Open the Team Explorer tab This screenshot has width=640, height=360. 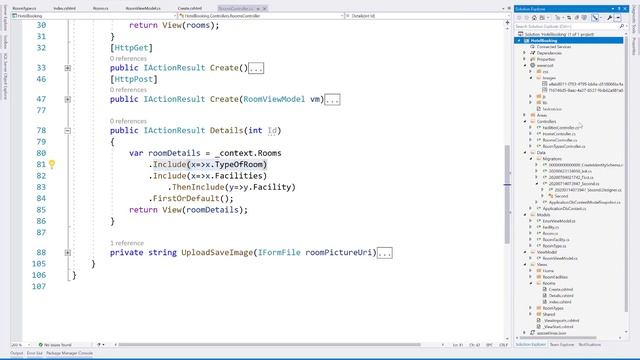[562, 344]
